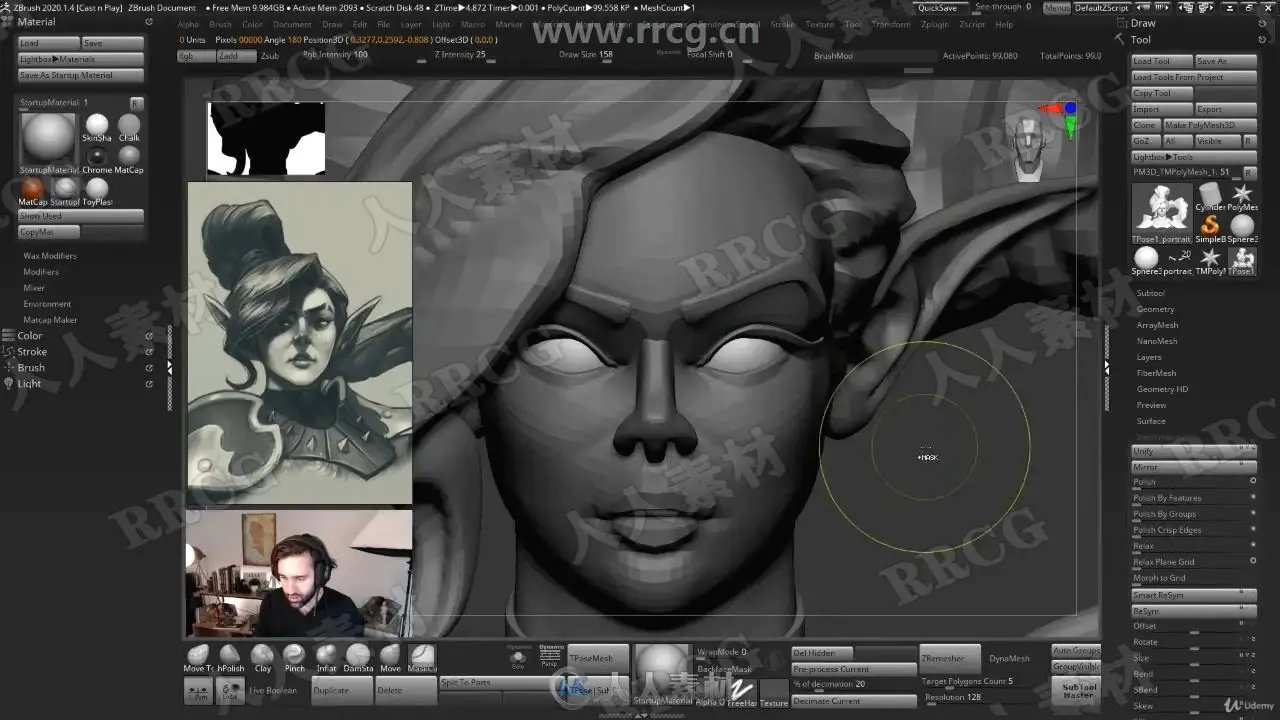Choose the red MatCap material sphere
The width and height of the screenshot is (1280, 720).
point(33,191)
